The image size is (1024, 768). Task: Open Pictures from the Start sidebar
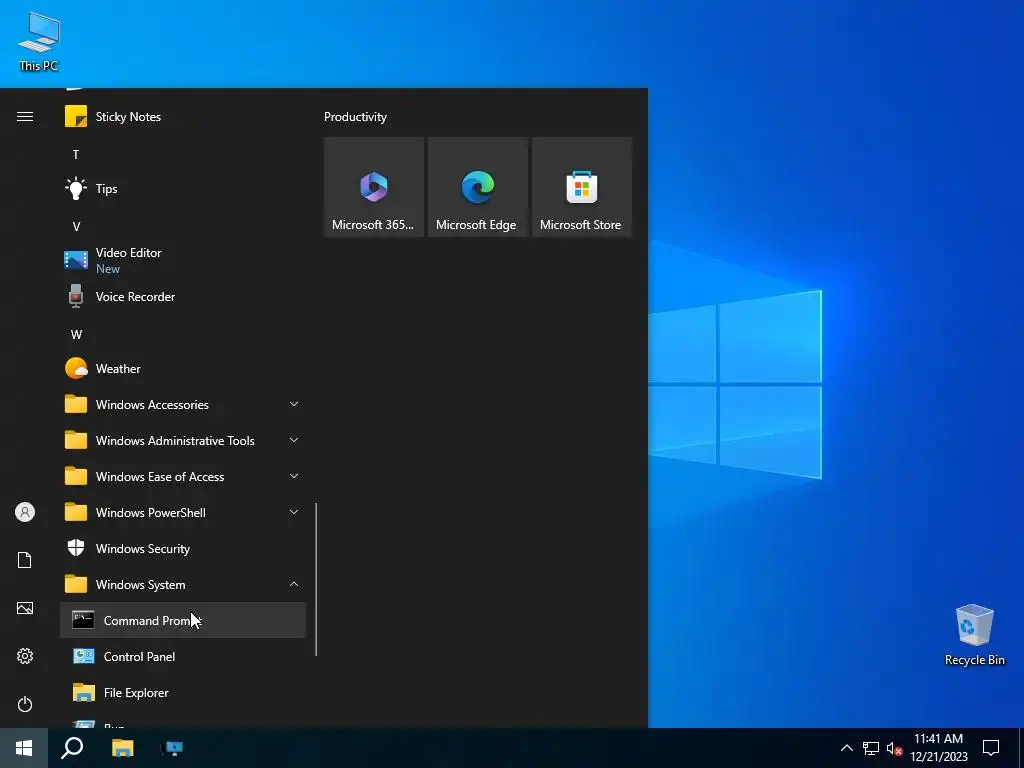(25, 608)
